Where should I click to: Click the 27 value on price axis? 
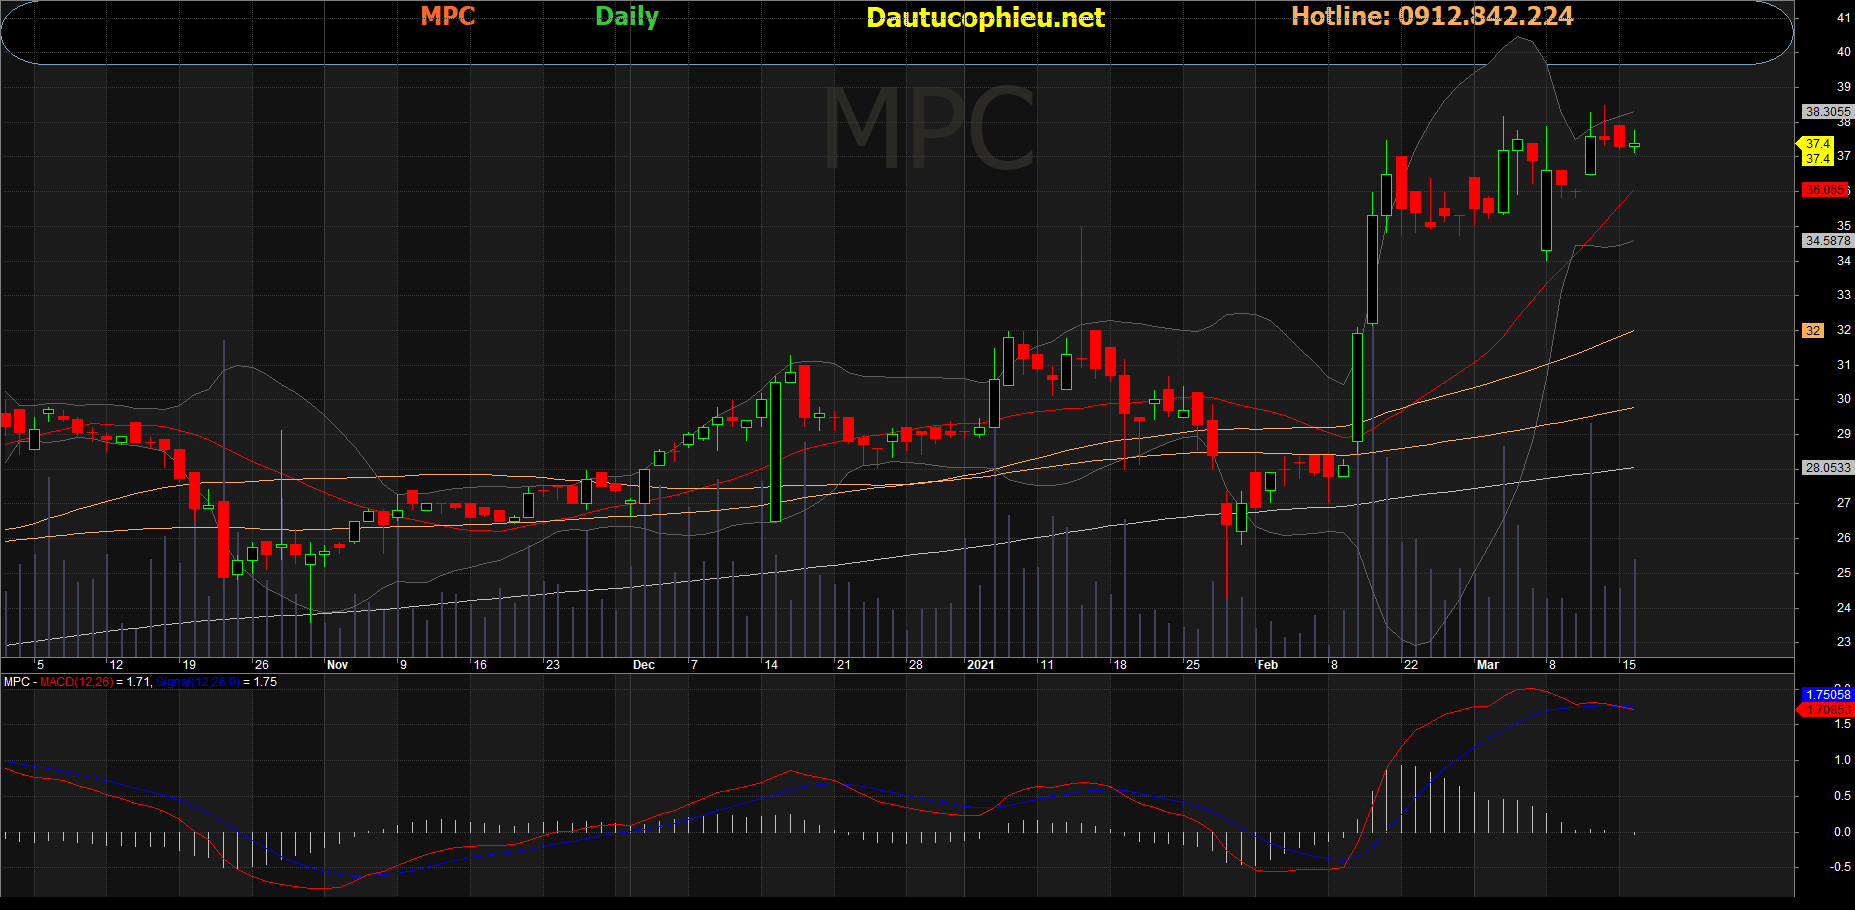coord(1844,503)
